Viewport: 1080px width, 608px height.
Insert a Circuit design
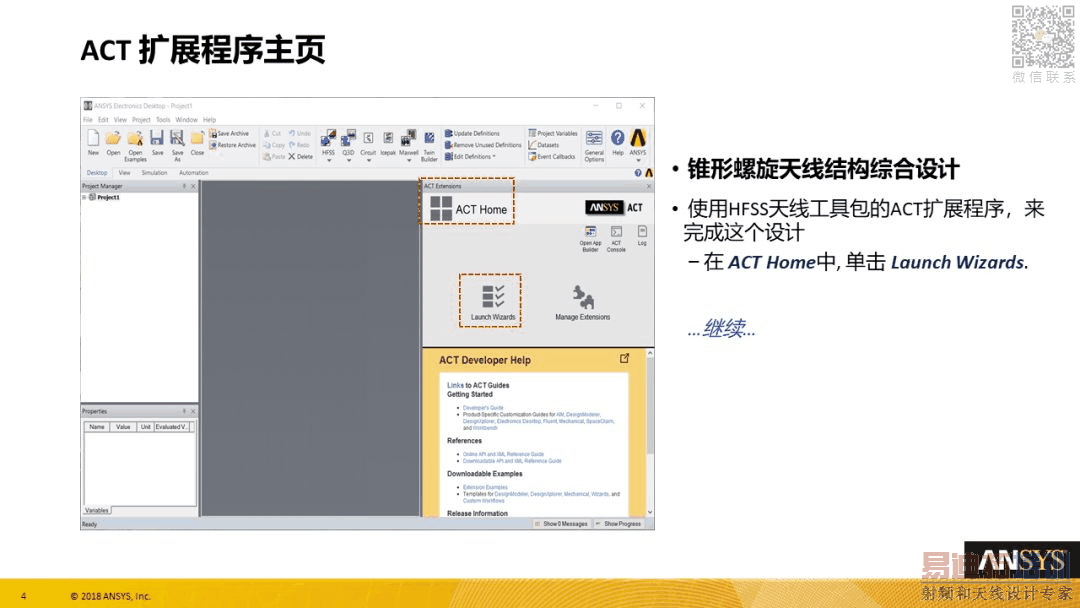[368, 142]
